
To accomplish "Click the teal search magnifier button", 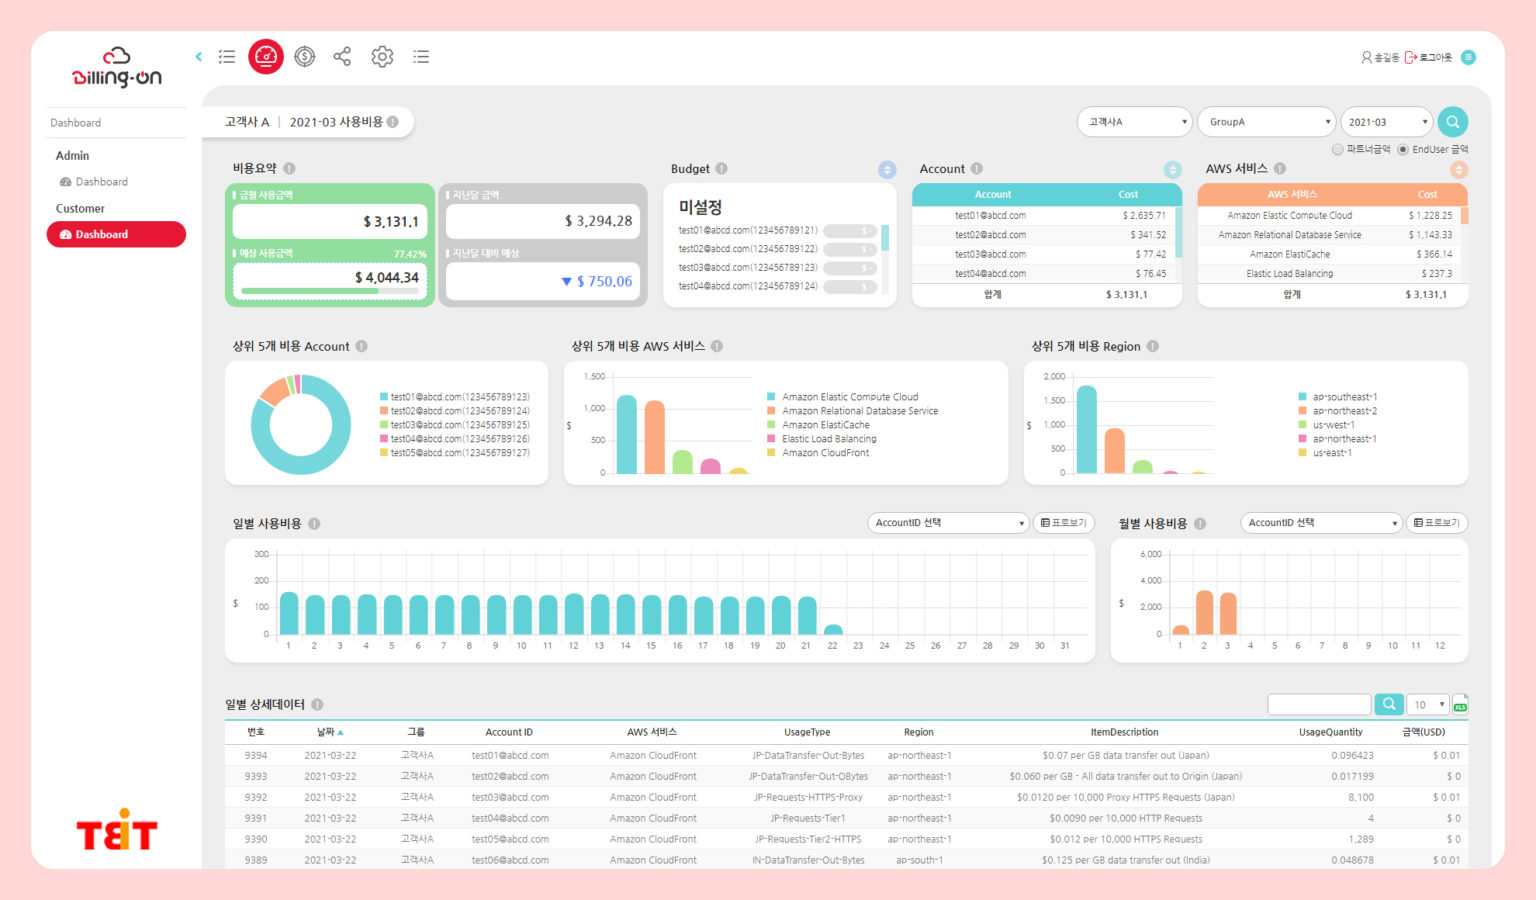I will coord(1452,121).
